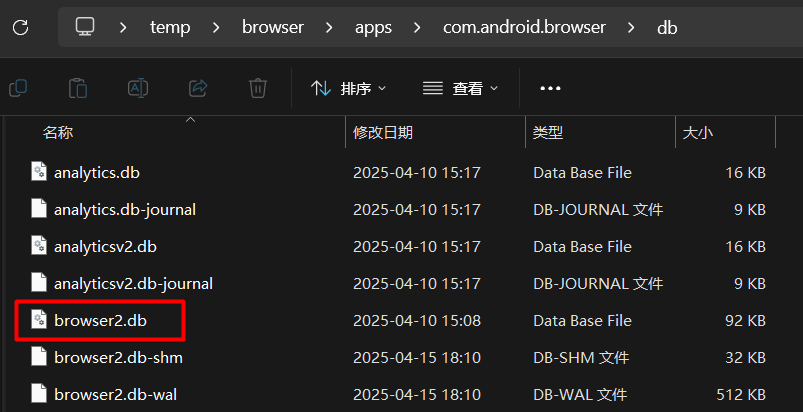The width and height of the screenshot is (803, 412).
Task: Expand chevron after com.android.browser breadcrumb
Action: pos(631,27)
